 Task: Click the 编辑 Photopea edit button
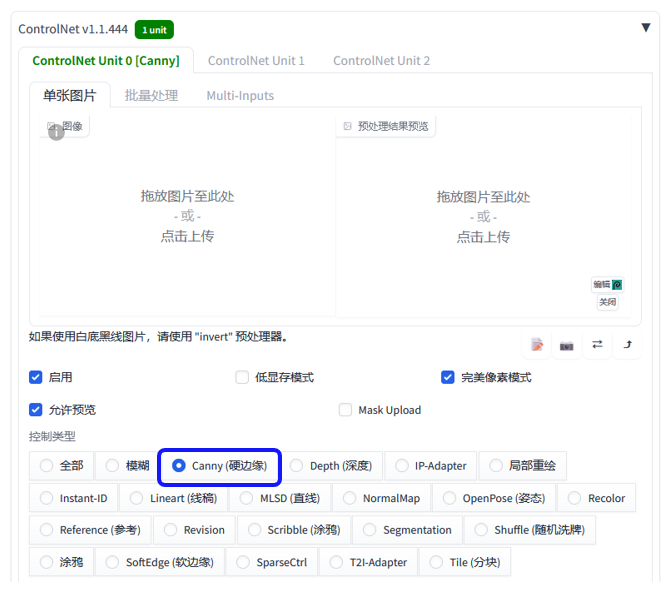(607, 285)
